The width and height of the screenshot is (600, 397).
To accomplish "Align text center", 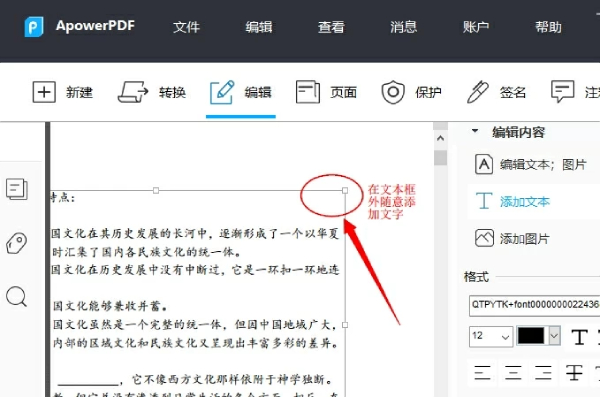I will tap(513, 372).
